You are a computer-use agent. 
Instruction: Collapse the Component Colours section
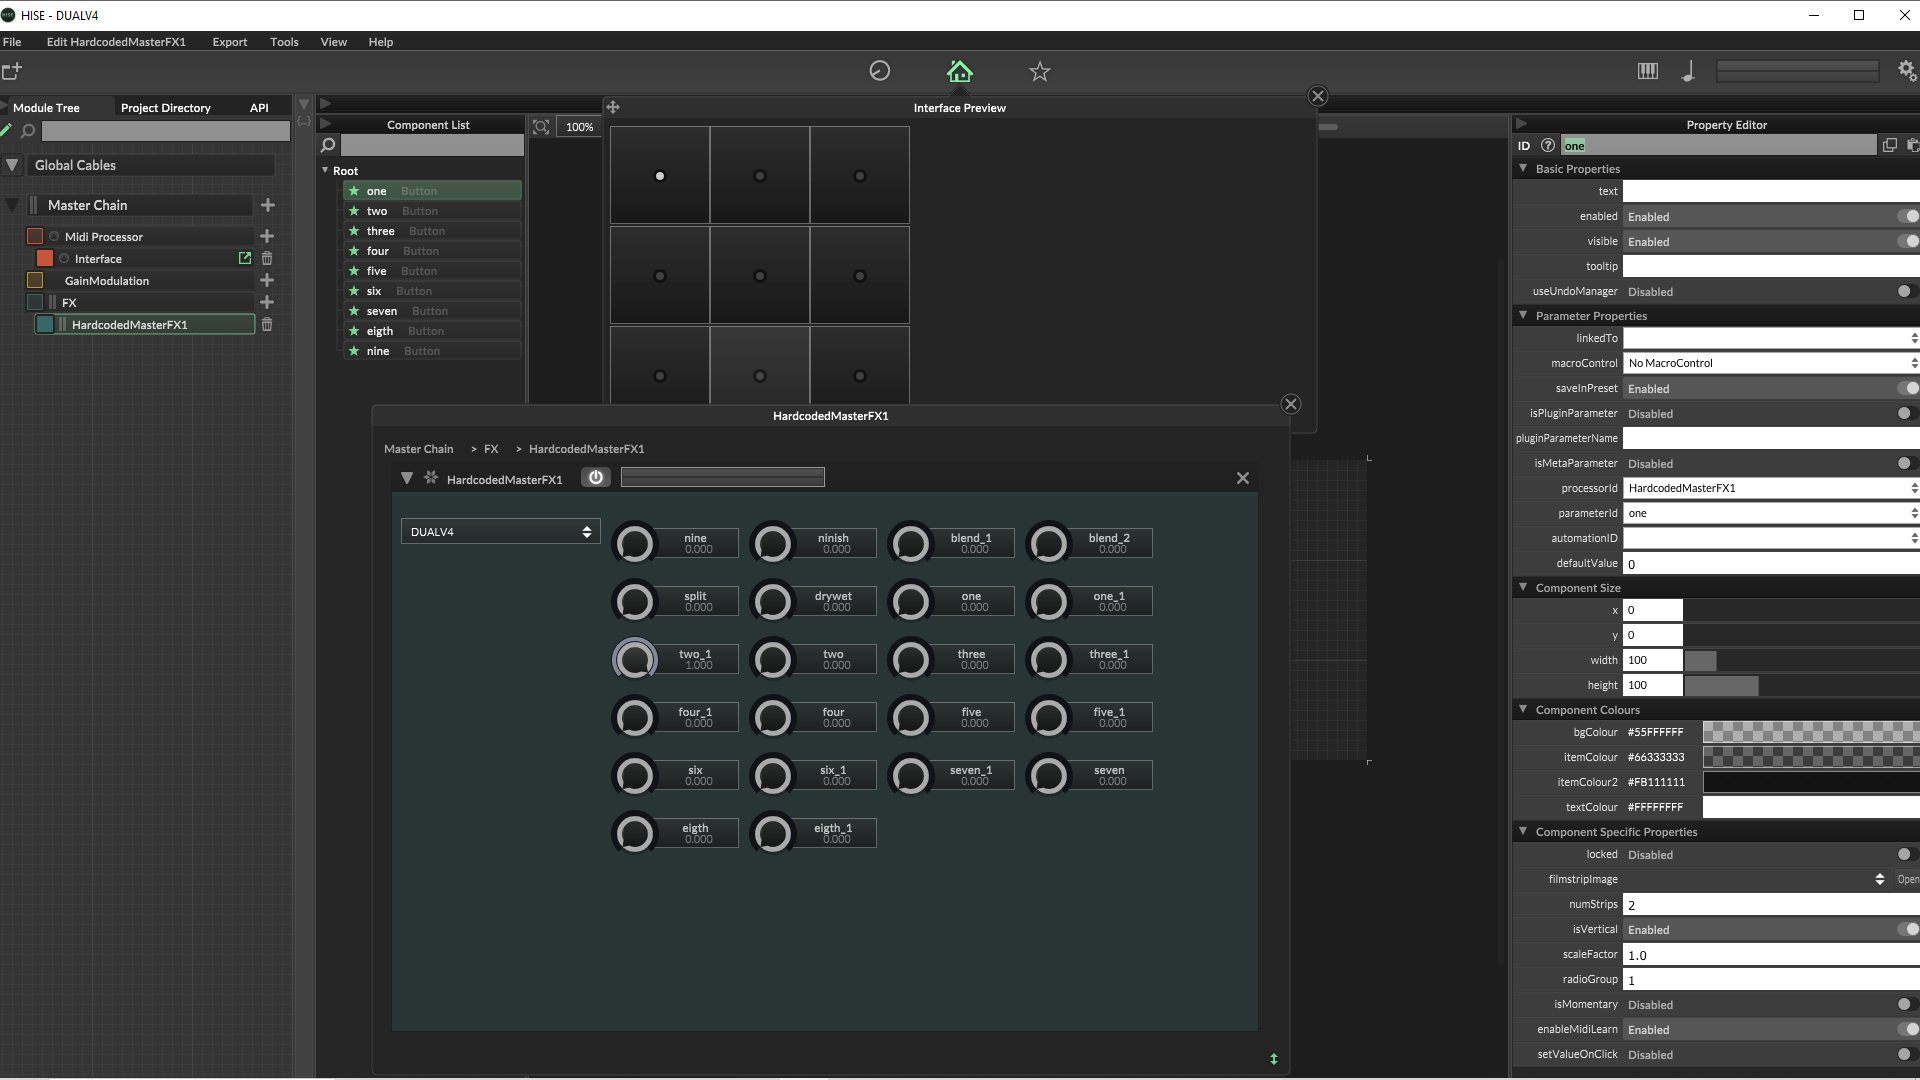[1523, 709]
